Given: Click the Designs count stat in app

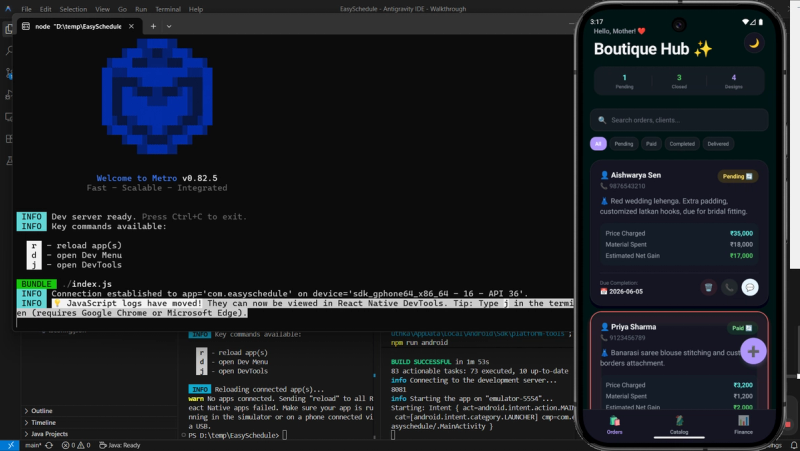Looking at the screenshot, I should coord(734,81).
